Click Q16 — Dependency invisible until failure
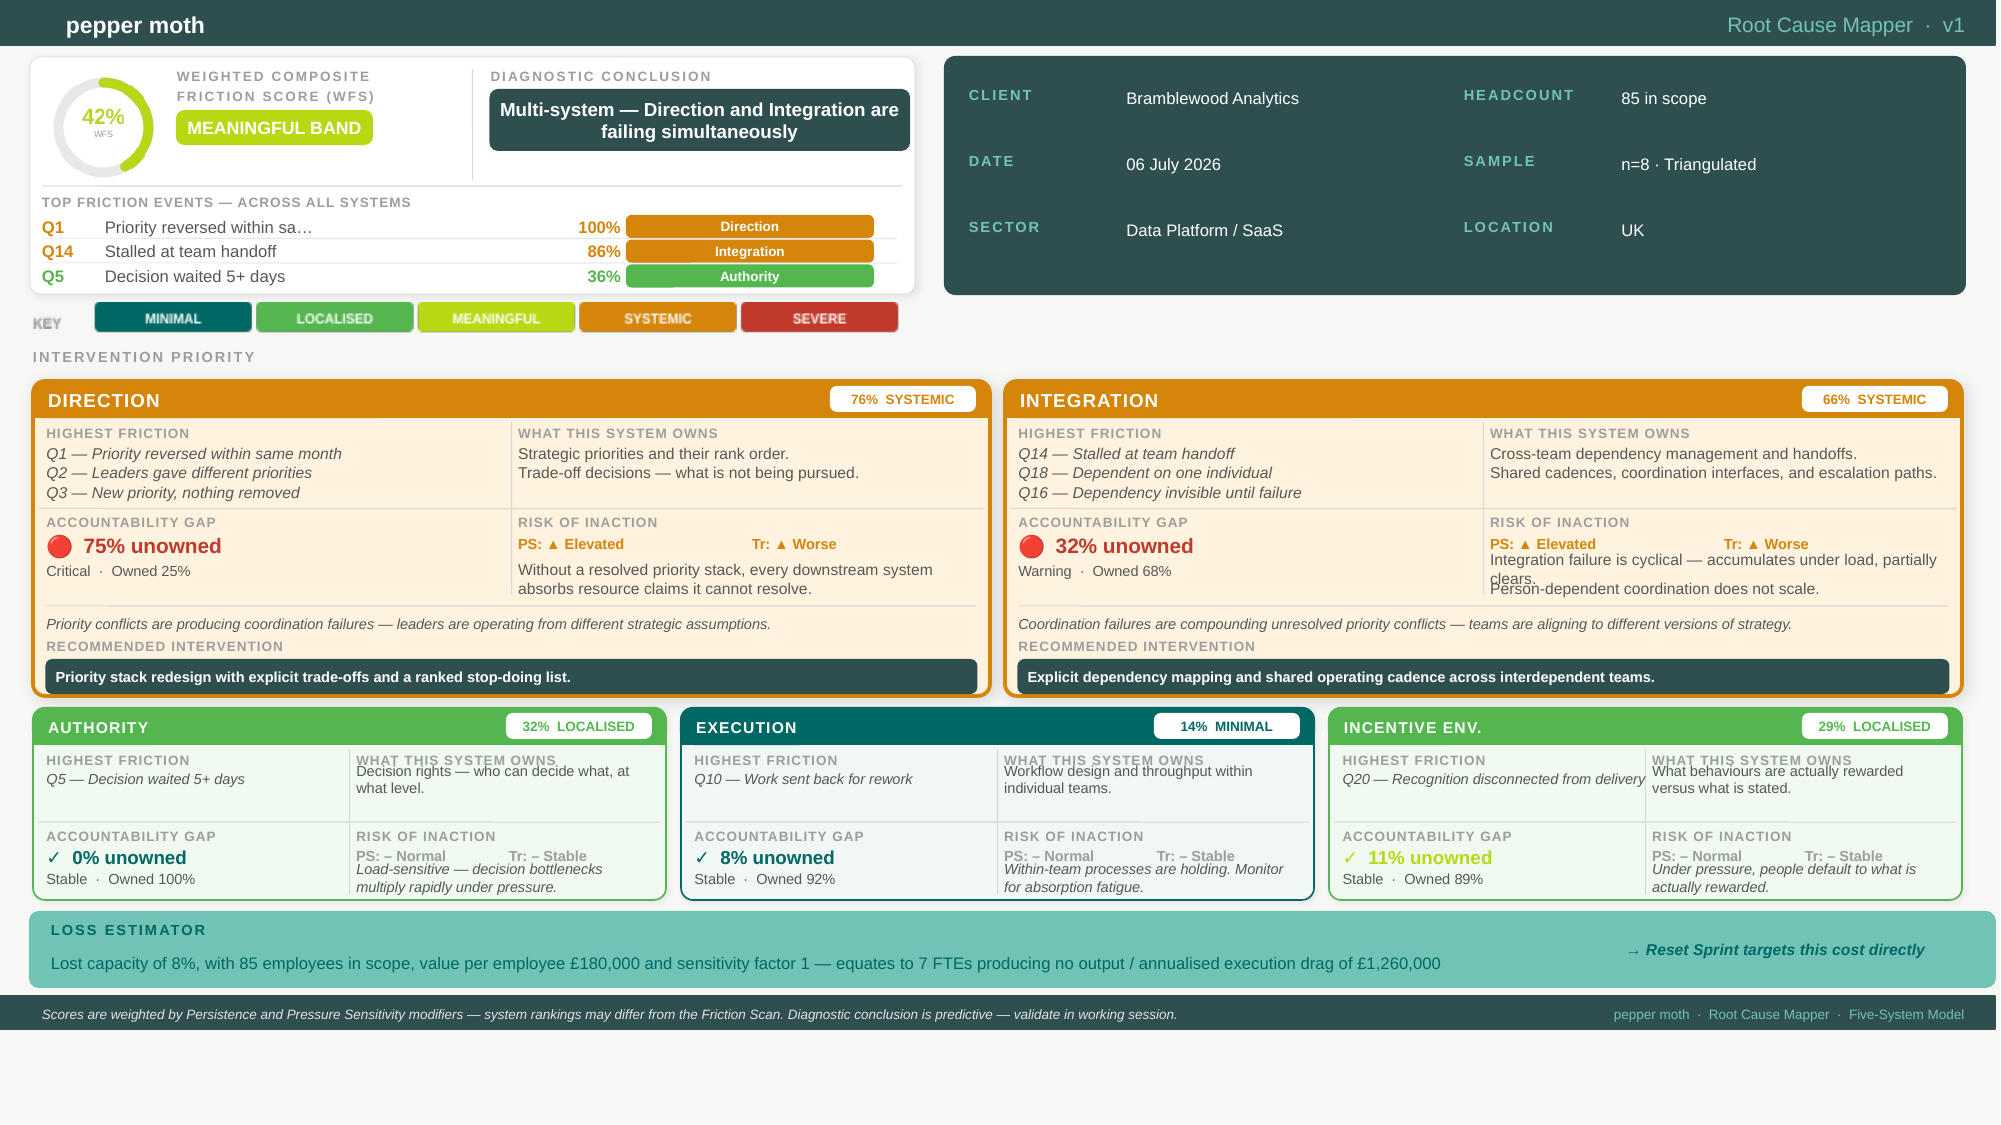This screenshot has width=2001, height=1125. tap(1160, 493)
